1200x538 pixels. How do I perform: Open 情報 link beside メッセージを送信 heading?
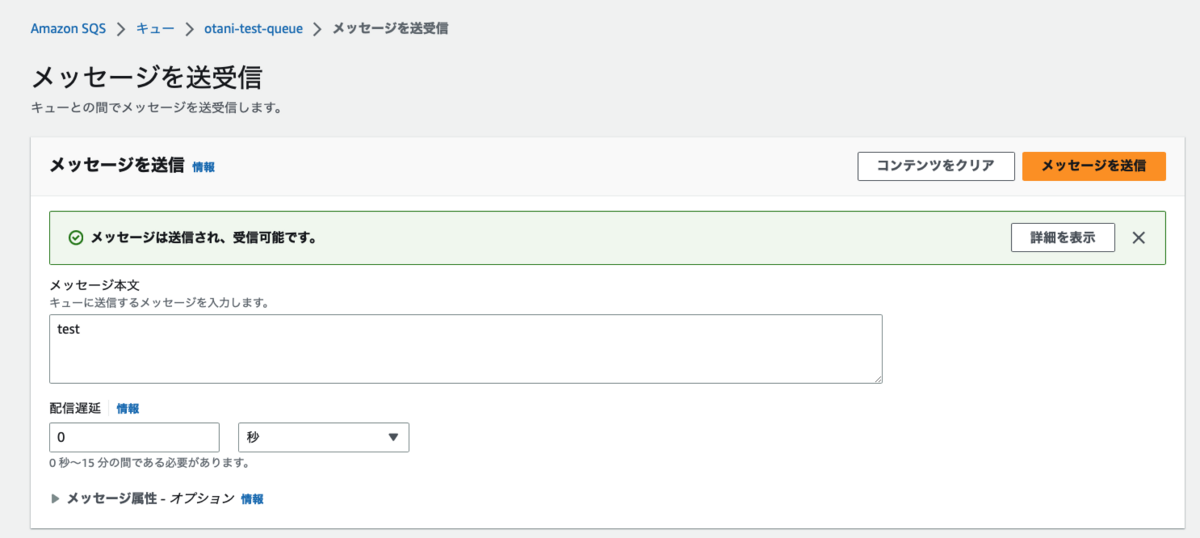click(x=203, y=167)
